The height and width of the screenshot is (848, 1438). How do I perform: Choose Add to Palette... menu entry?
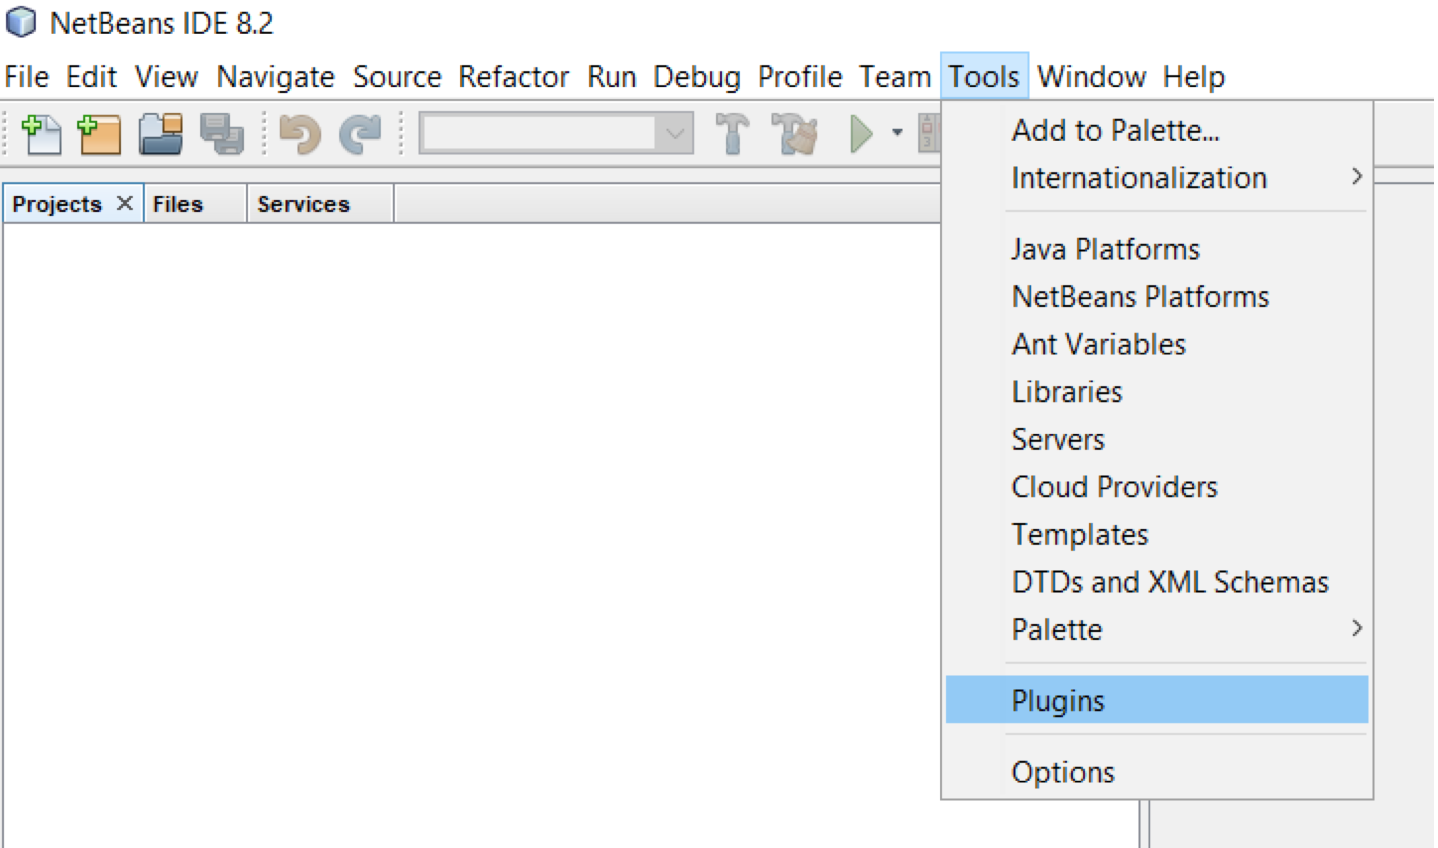coord(1157,130)
